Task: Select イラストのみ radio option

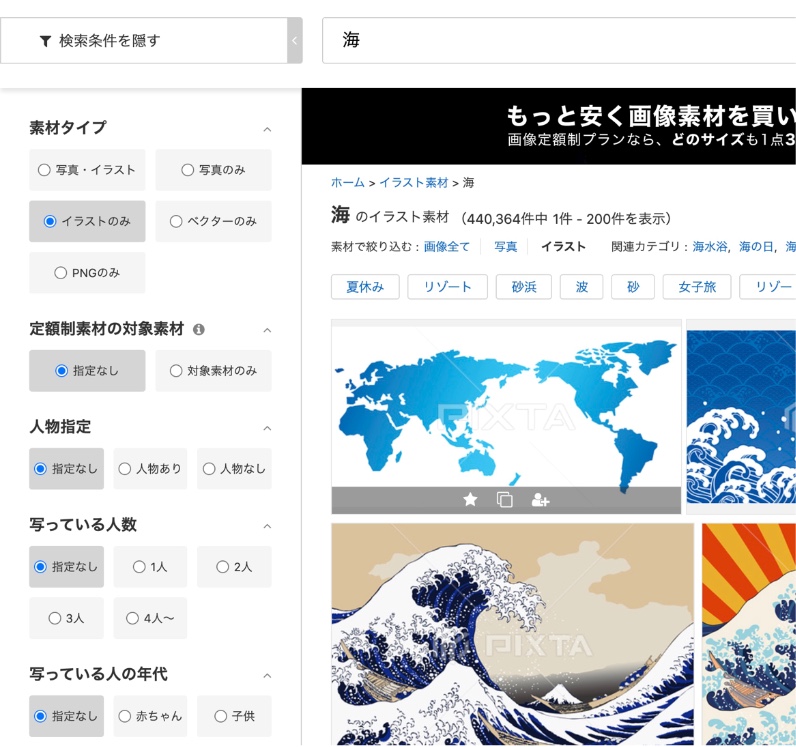Action: tap(87, 221)
